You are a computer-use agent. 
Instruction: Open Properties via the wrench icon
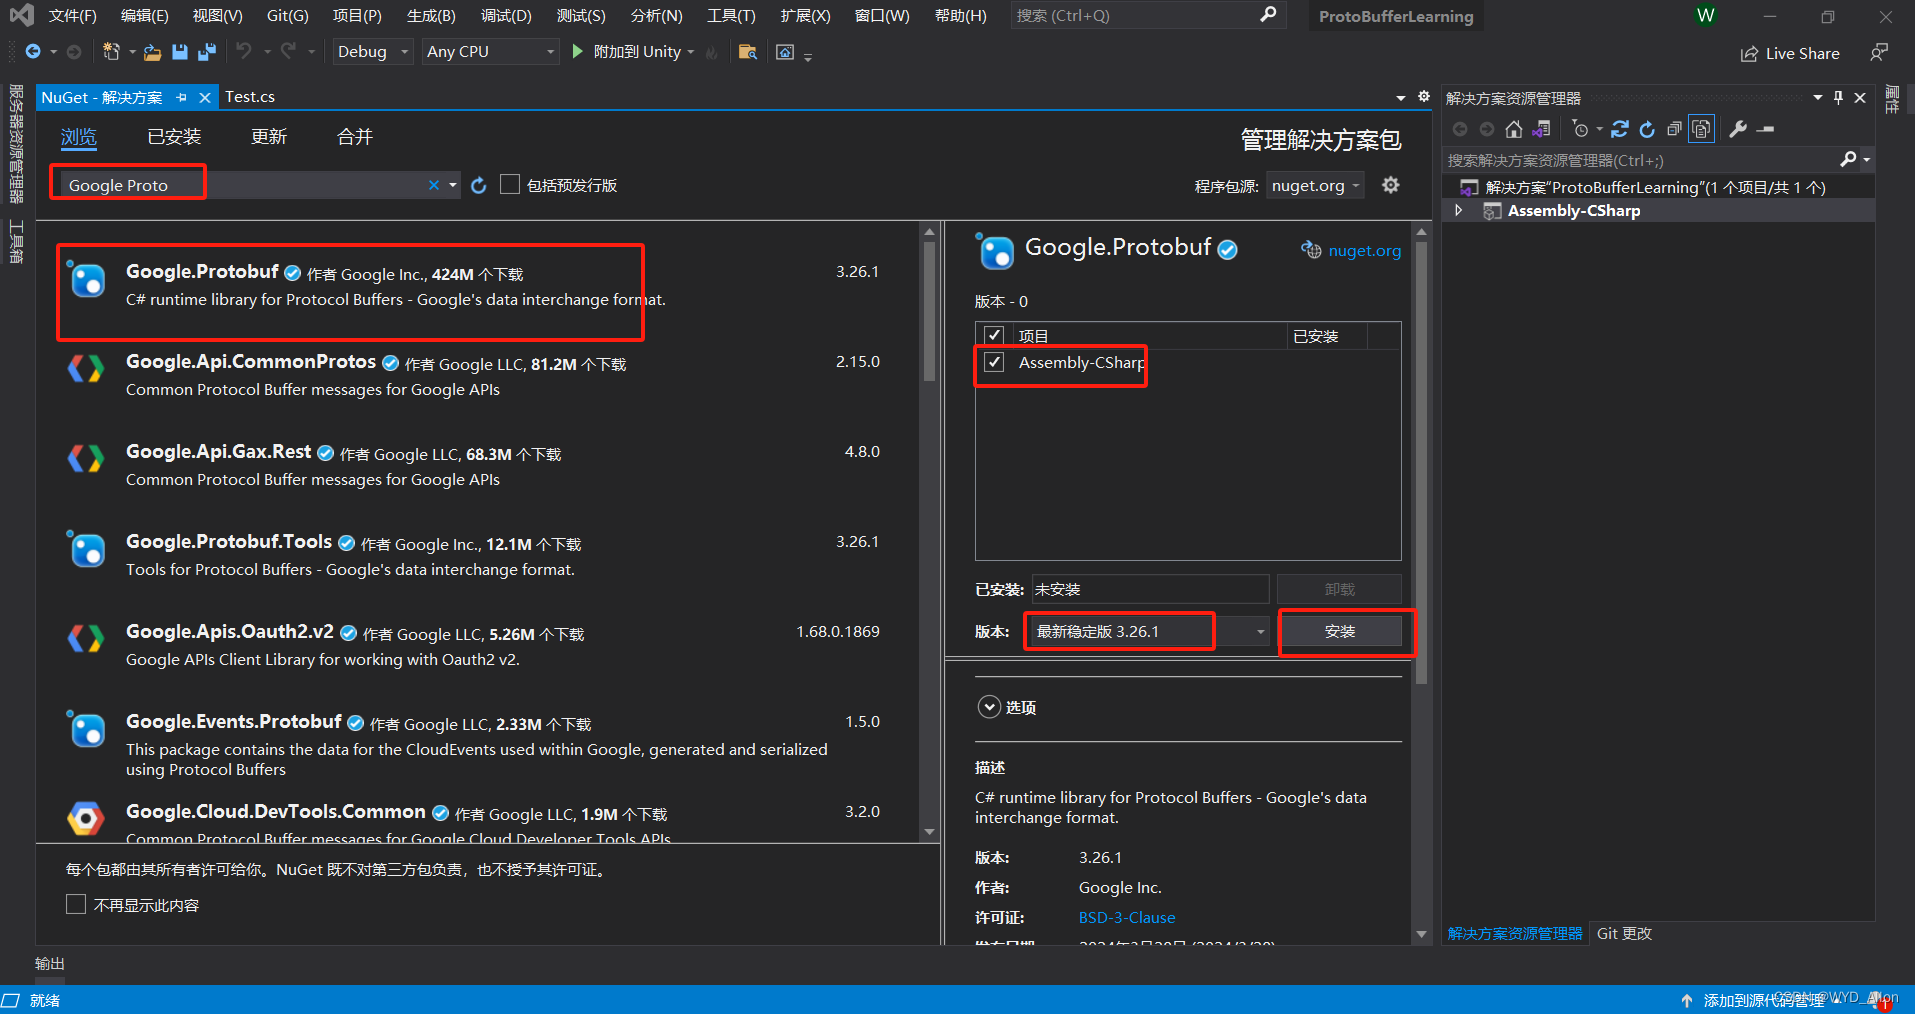pyautogui.click(x=1738, y=129)
